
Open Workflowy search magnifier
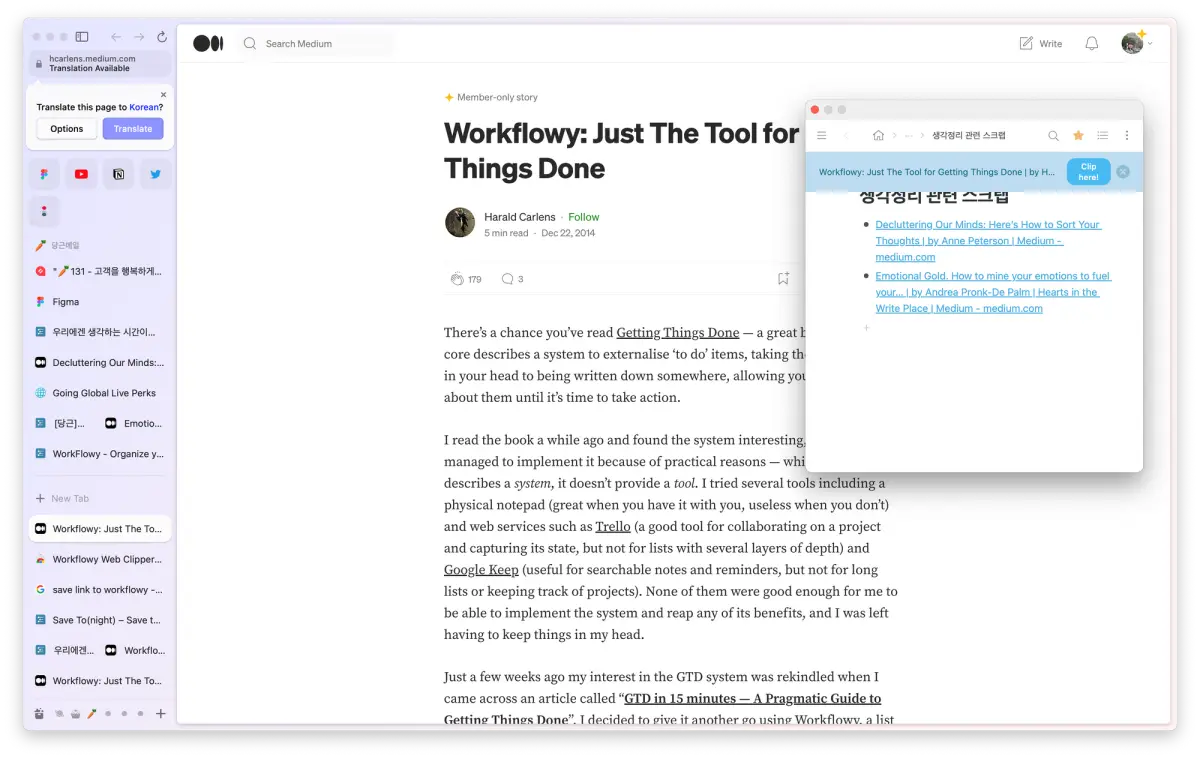1053,135
